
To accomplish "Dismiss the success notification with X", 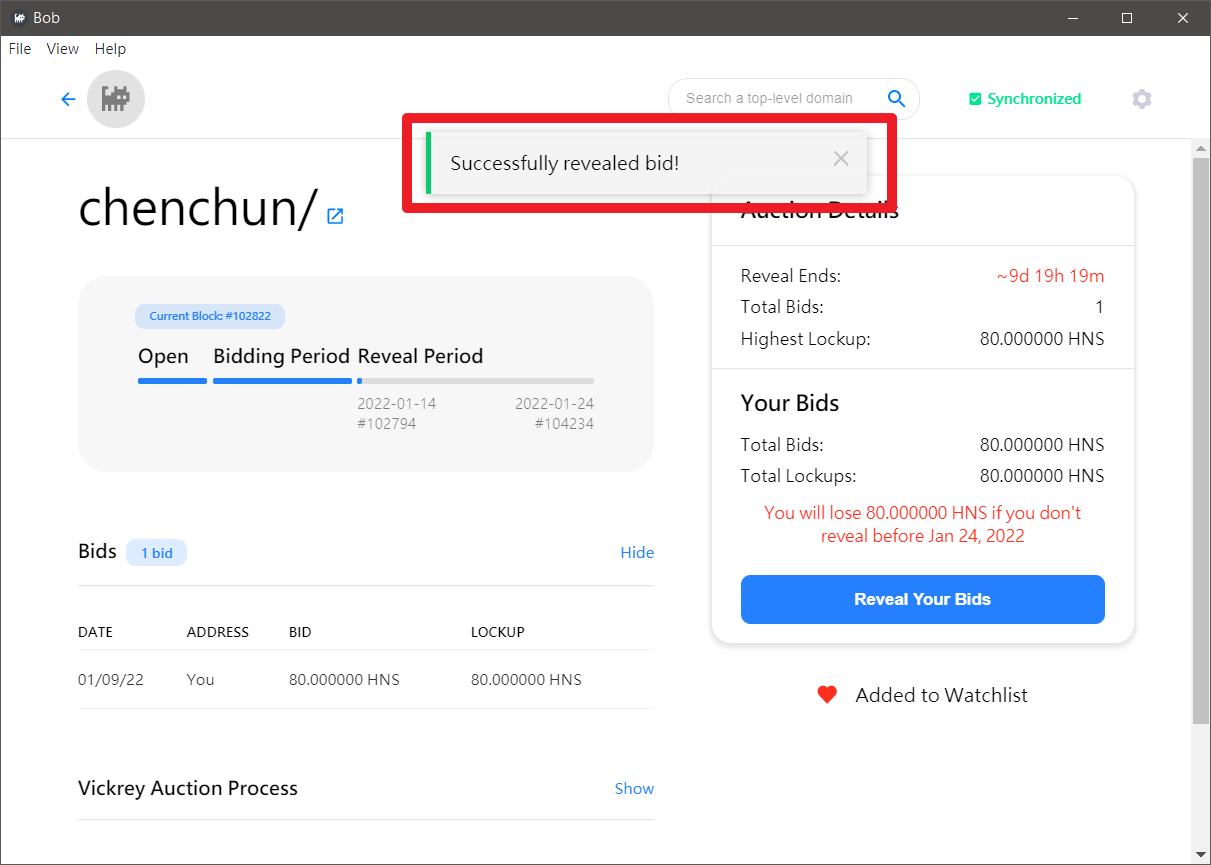I will pos(841,159).
